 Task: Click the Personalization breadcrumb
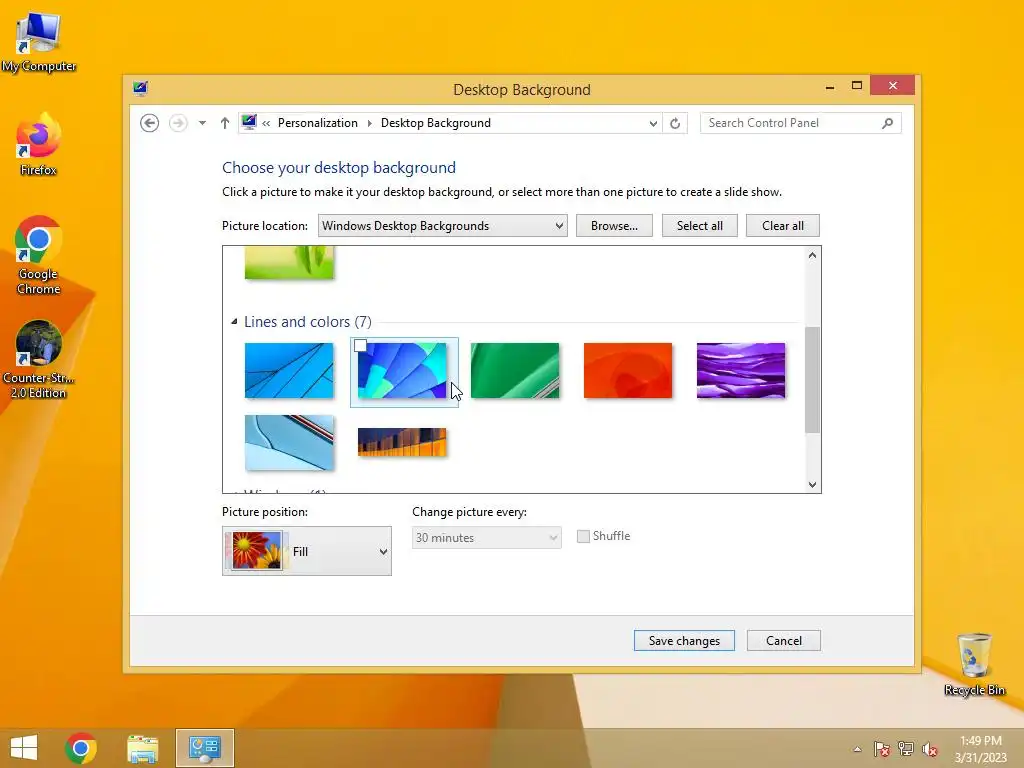tap(317, 123)
